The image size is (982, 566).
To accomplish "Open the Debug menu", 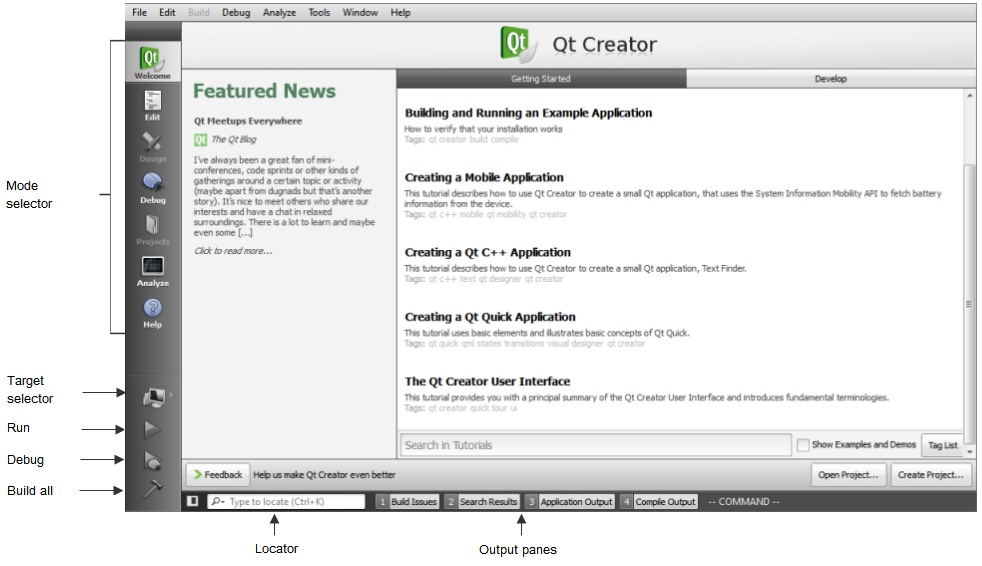I will [x=236, y=13].
